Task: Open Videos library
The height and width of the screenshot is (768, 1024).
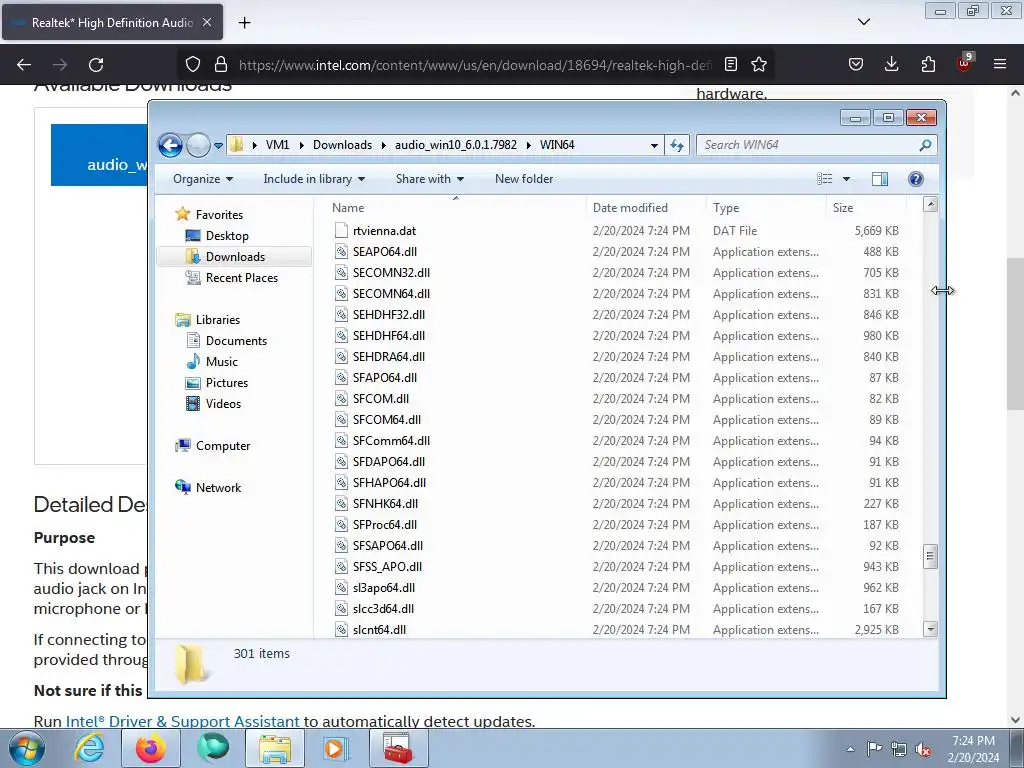Action: [x=223, y=404]
